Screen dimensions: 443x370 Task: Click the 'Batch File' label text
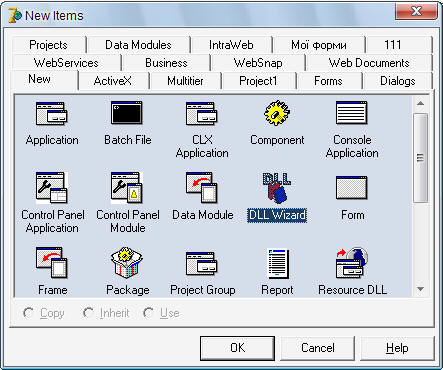[x=128, y=140]
